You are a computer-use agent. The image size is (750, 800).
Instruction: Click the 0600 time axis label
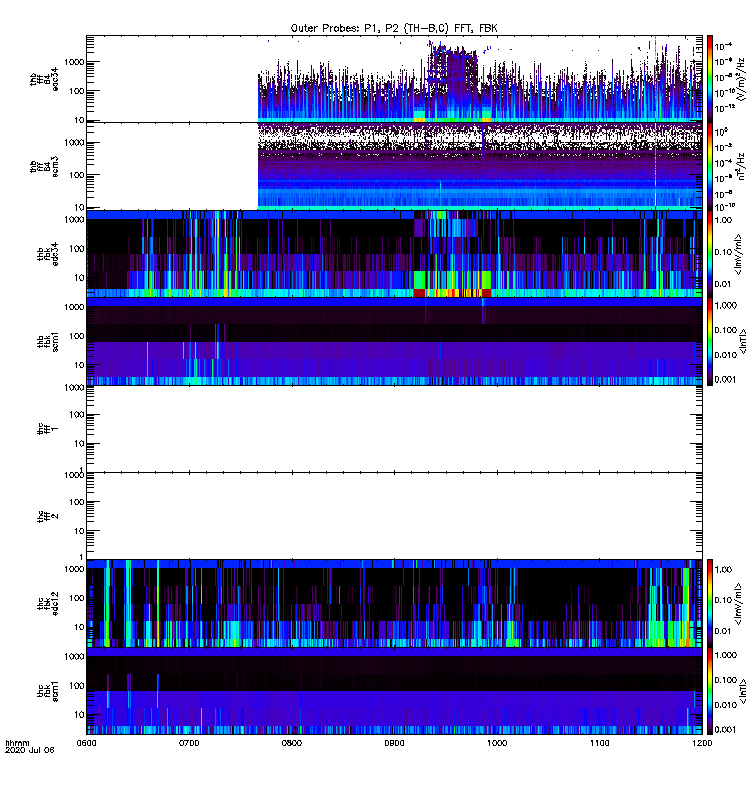tap(86, 743)
